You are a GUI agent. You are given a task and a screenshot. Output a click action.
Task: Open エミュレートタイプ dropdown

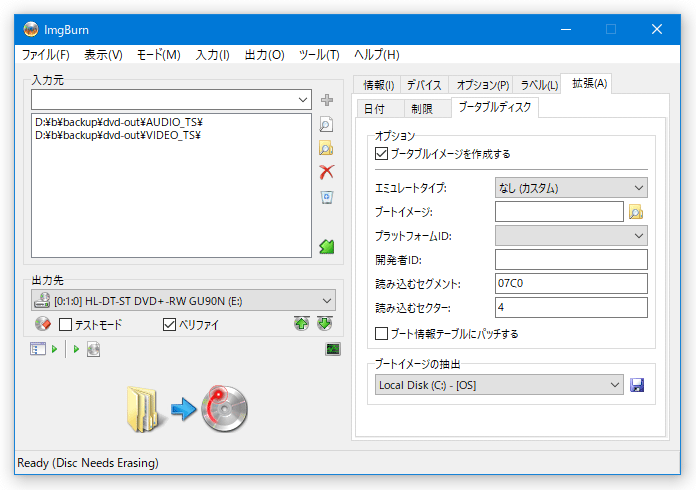tap(571, 188)
